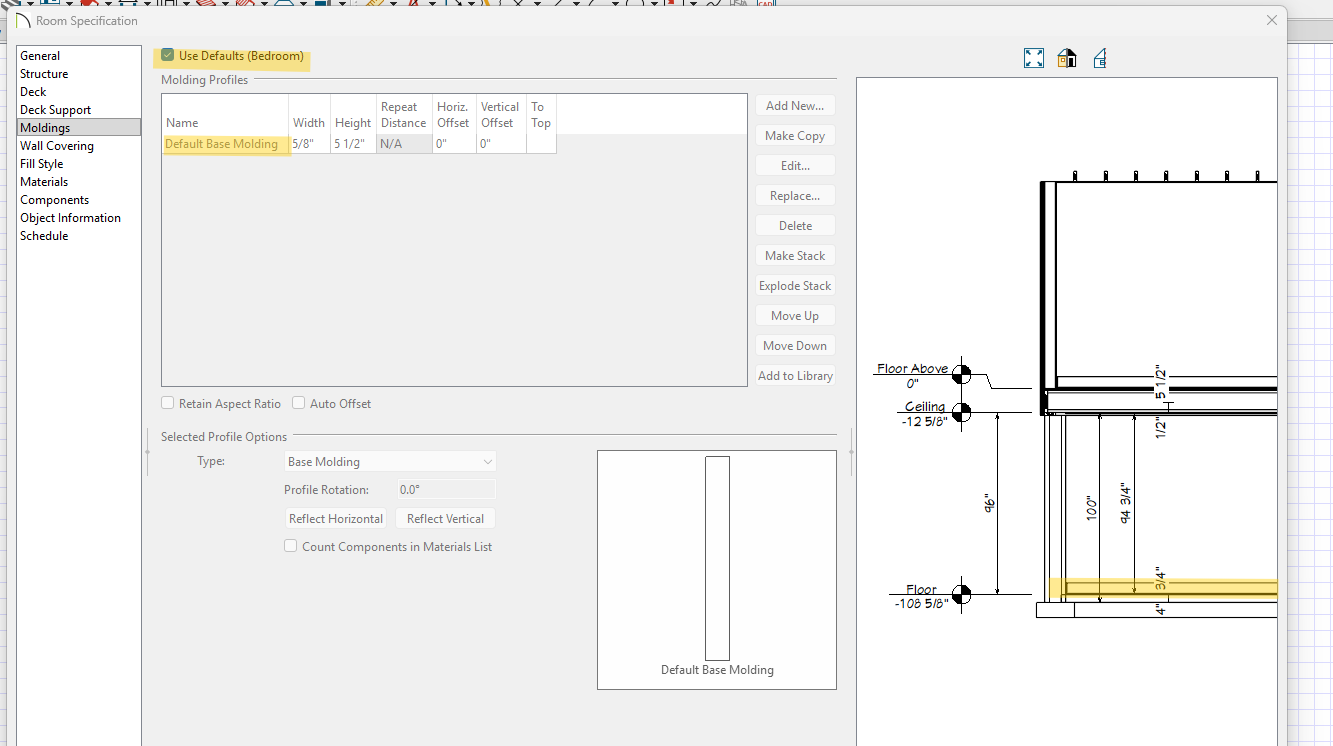Switch to the Wall Covering panel

click(x=57, y=146)
